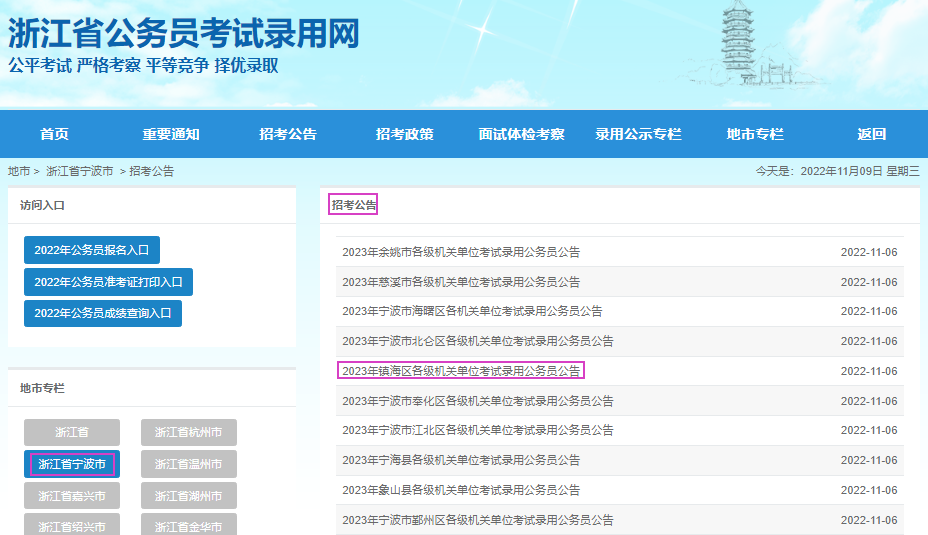This screenshot has width=928, height=535.
Task: Select 招考公告 in the top navigation
Action: [288, 134]
